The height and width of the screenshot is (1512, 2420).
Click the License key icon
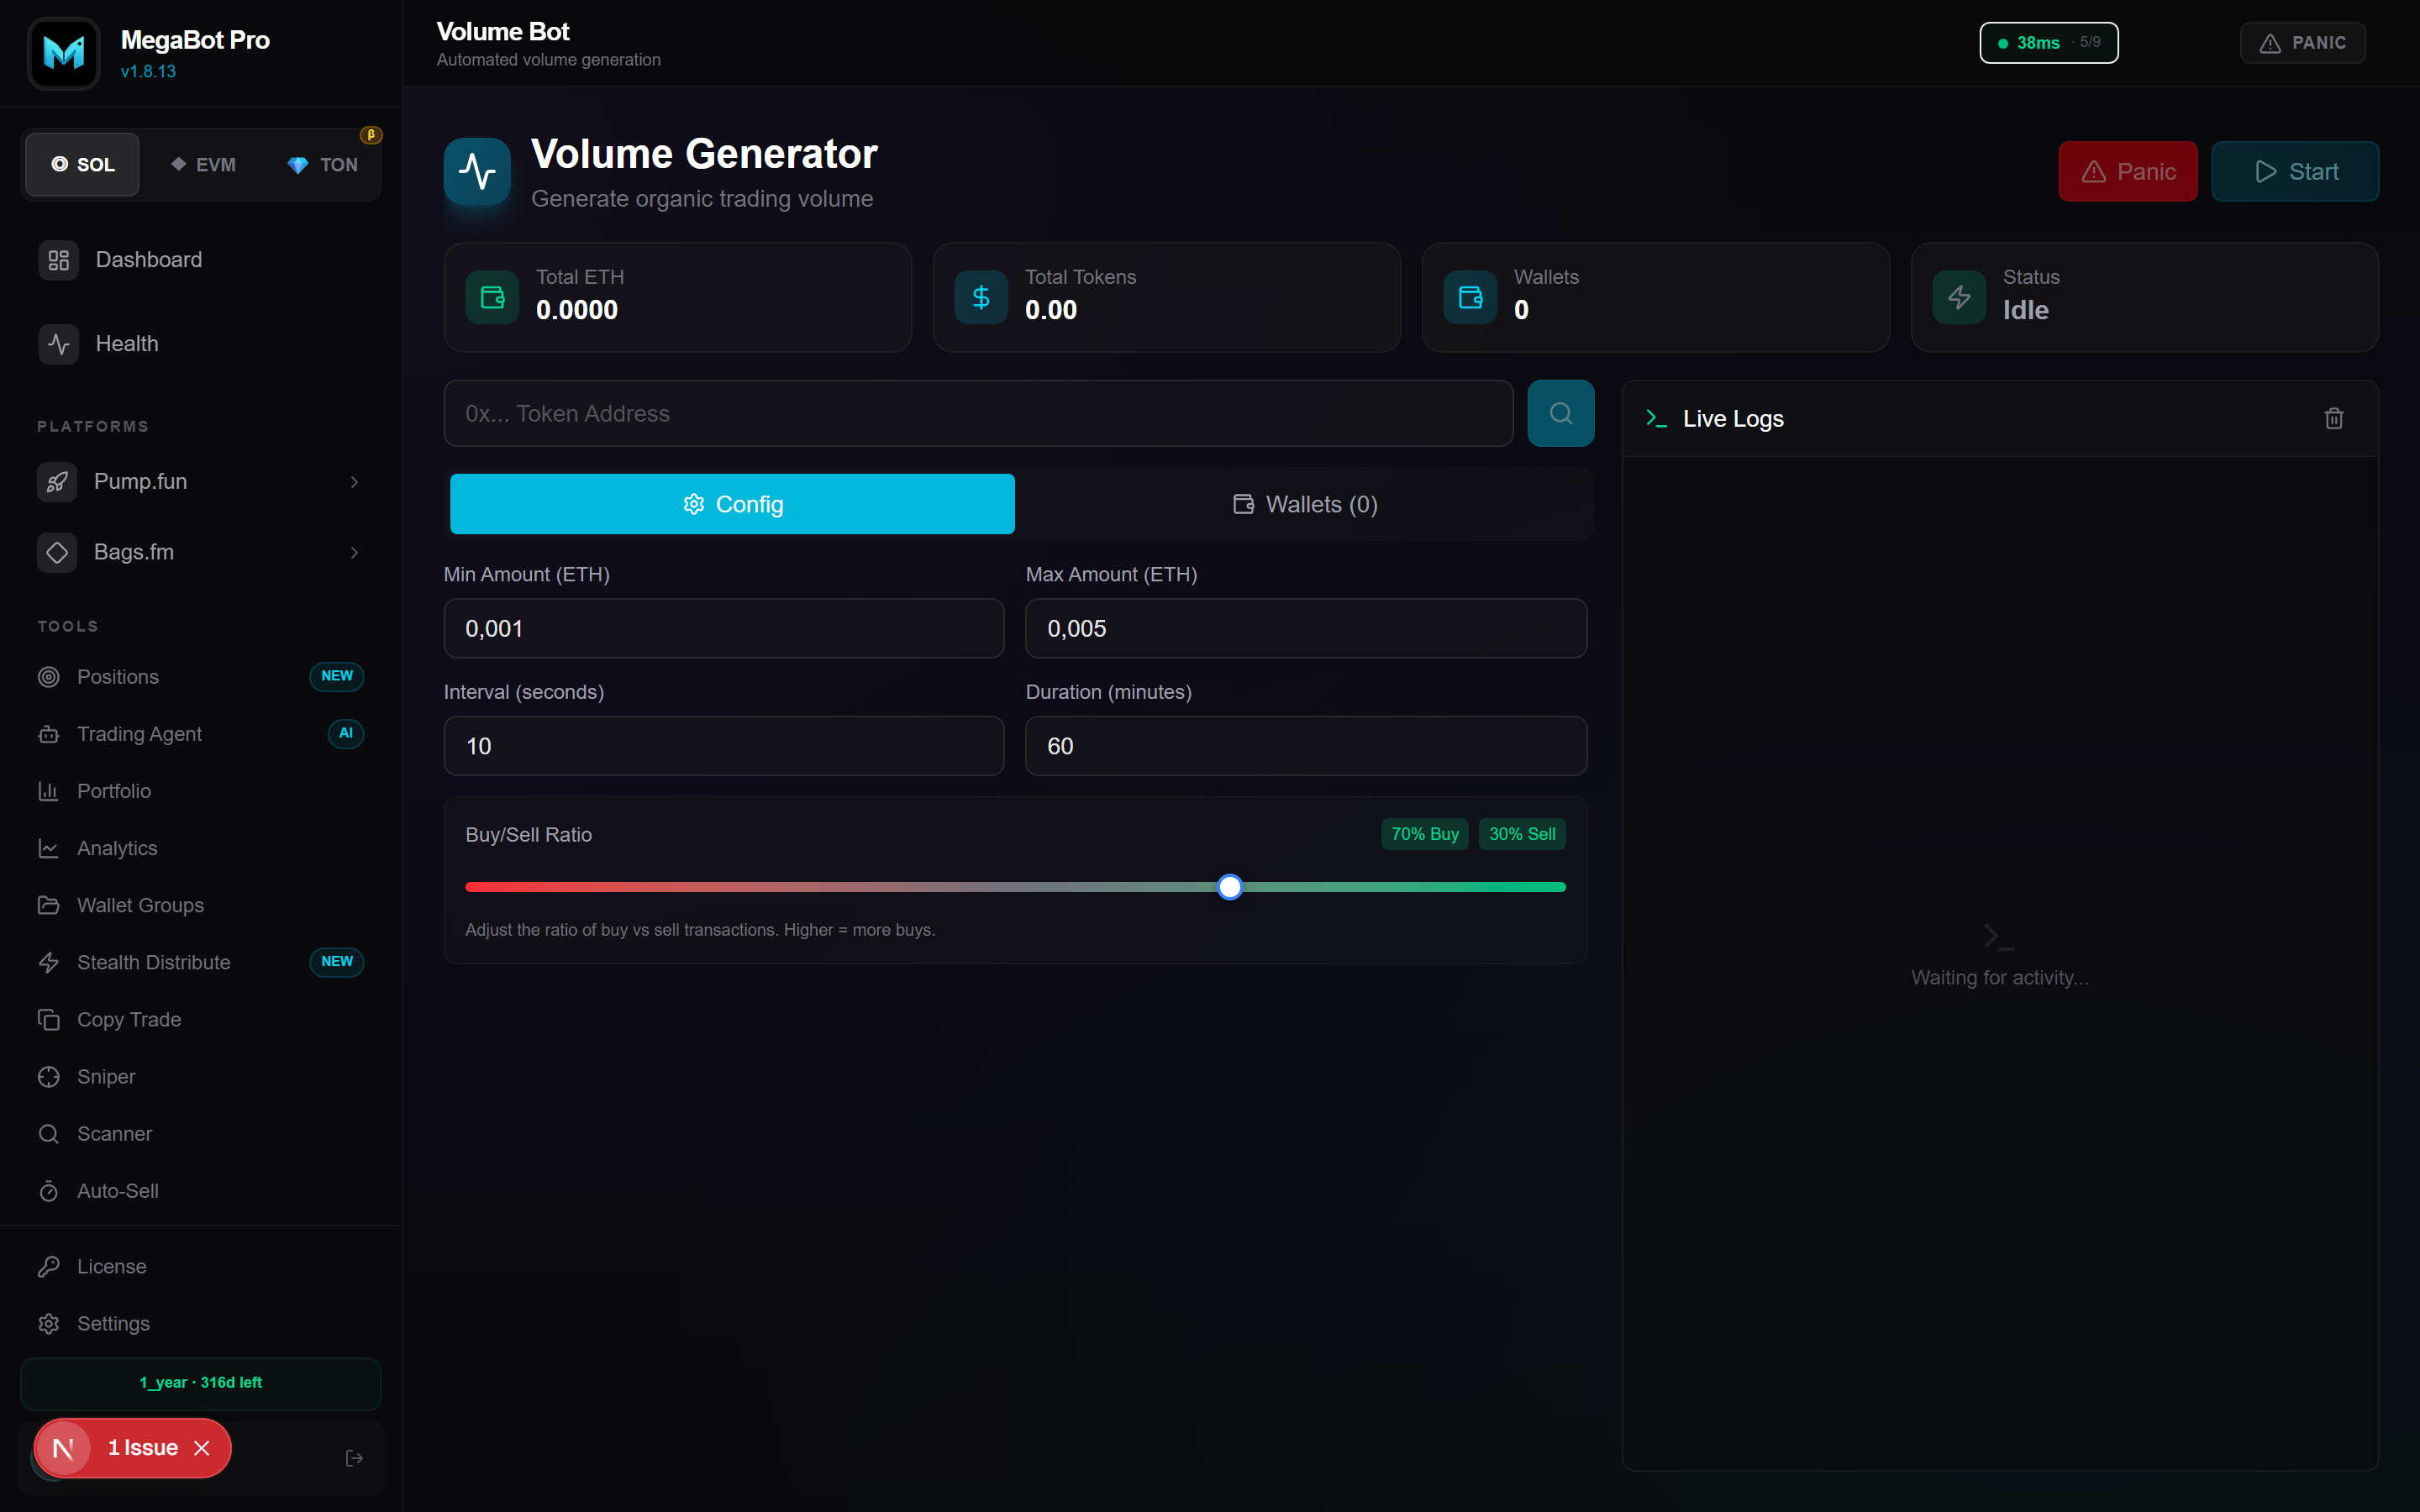(x=48, y=1267)
